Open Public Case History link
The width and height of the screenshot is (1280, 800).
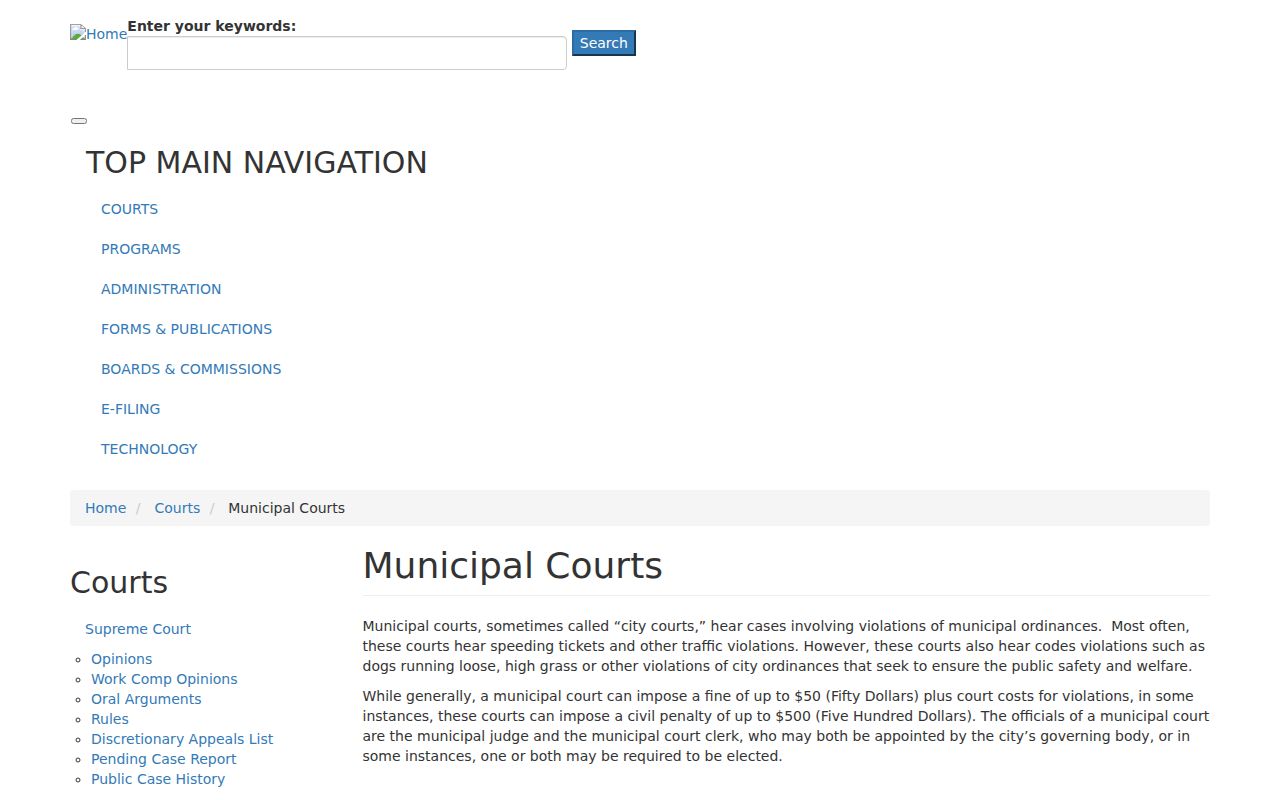pos(158,779)
